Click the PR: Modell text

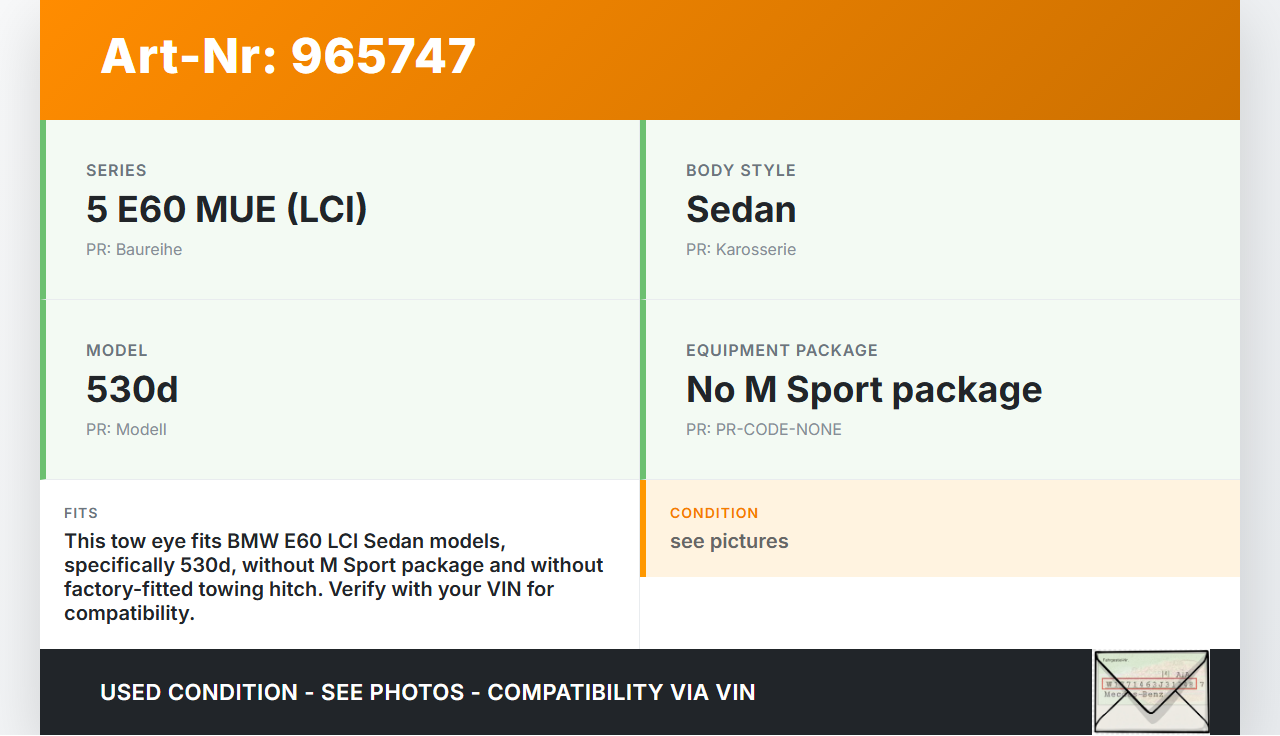click(x=126, y=430)
